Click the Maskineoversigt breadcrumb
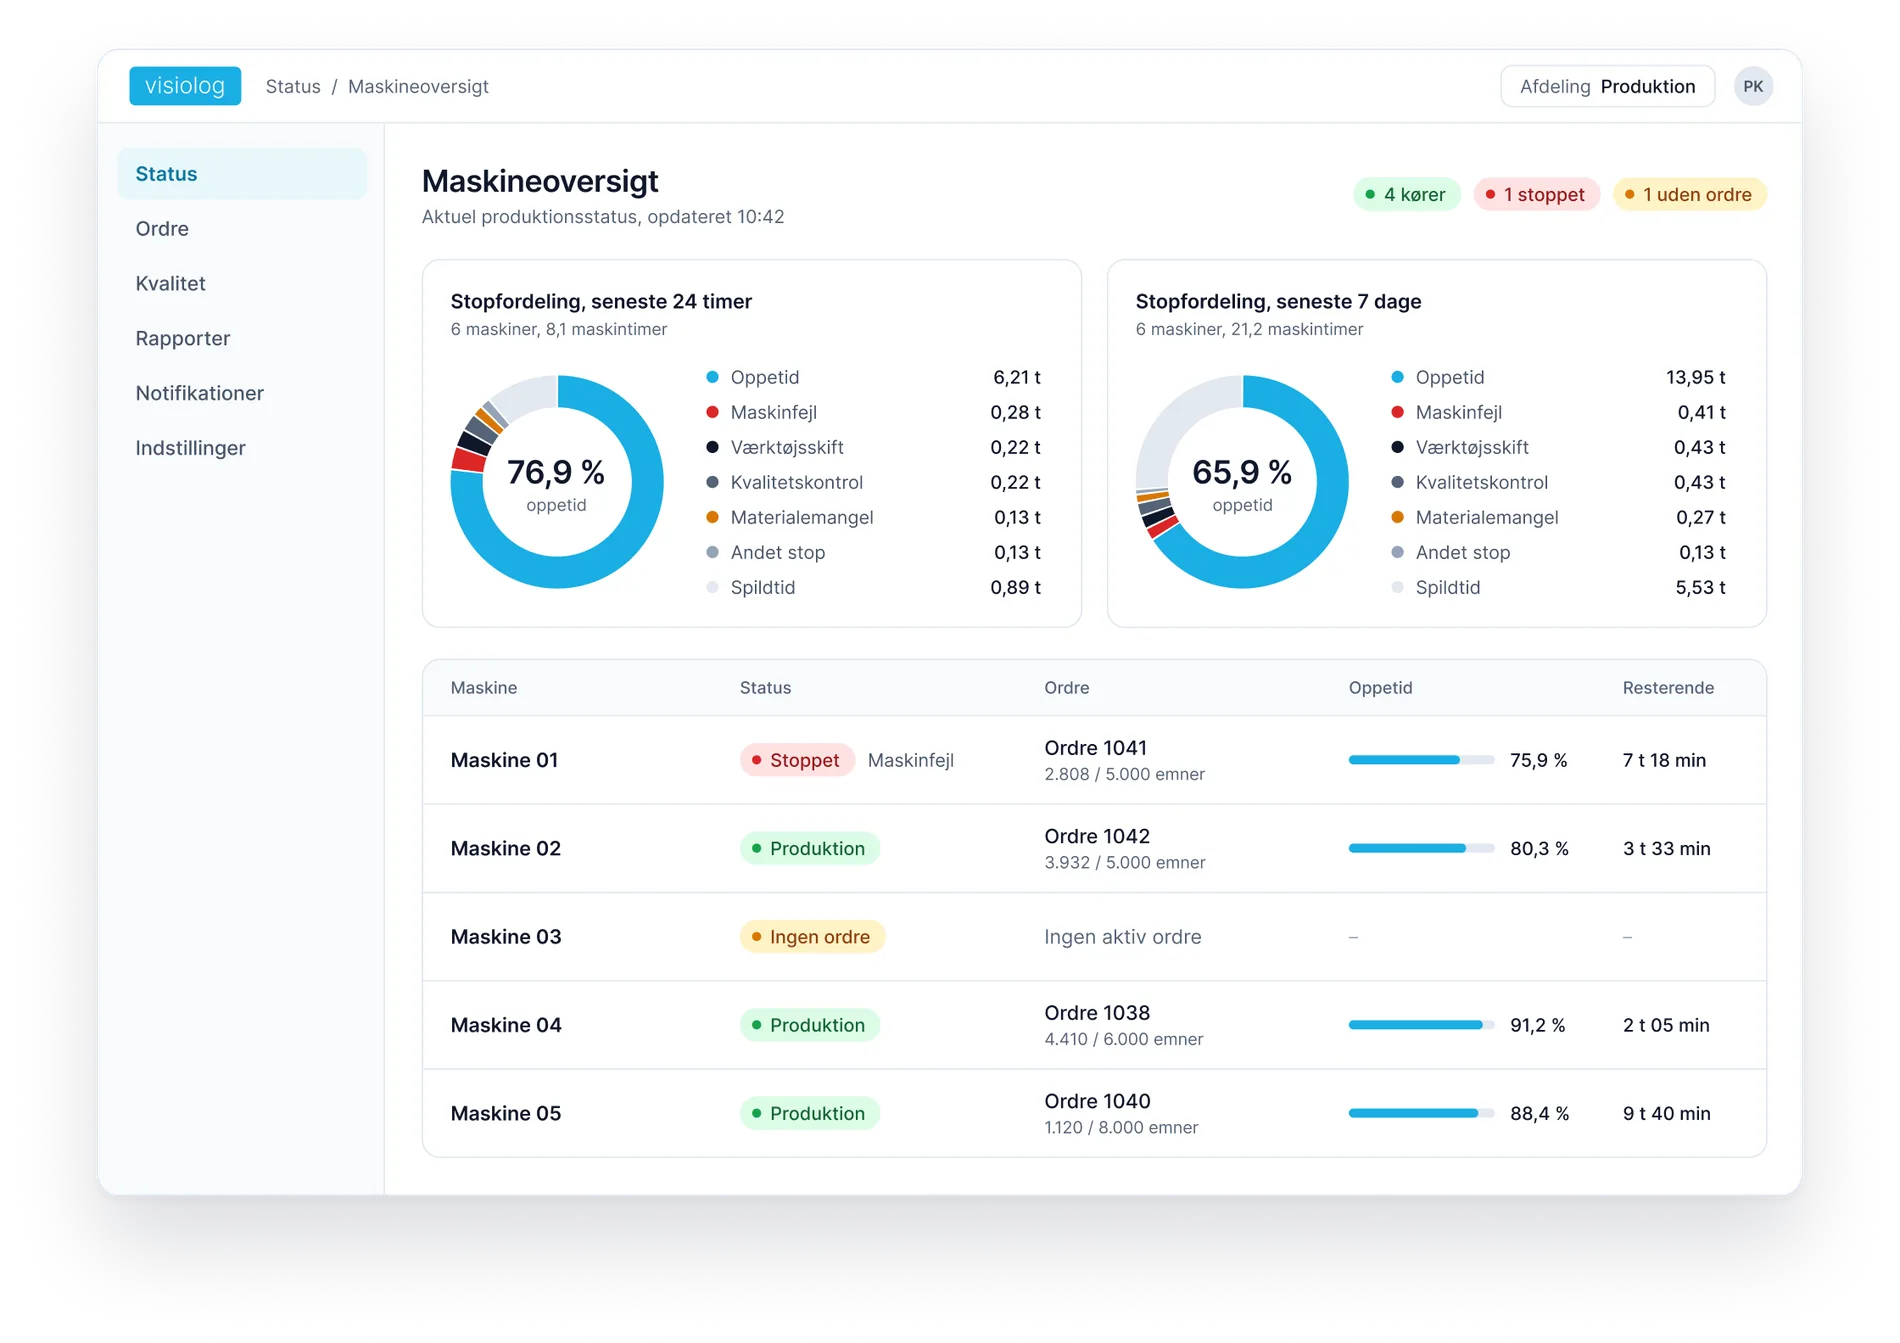Image resolution: width=1900 pixels, height=1343 pixels. 418,86
